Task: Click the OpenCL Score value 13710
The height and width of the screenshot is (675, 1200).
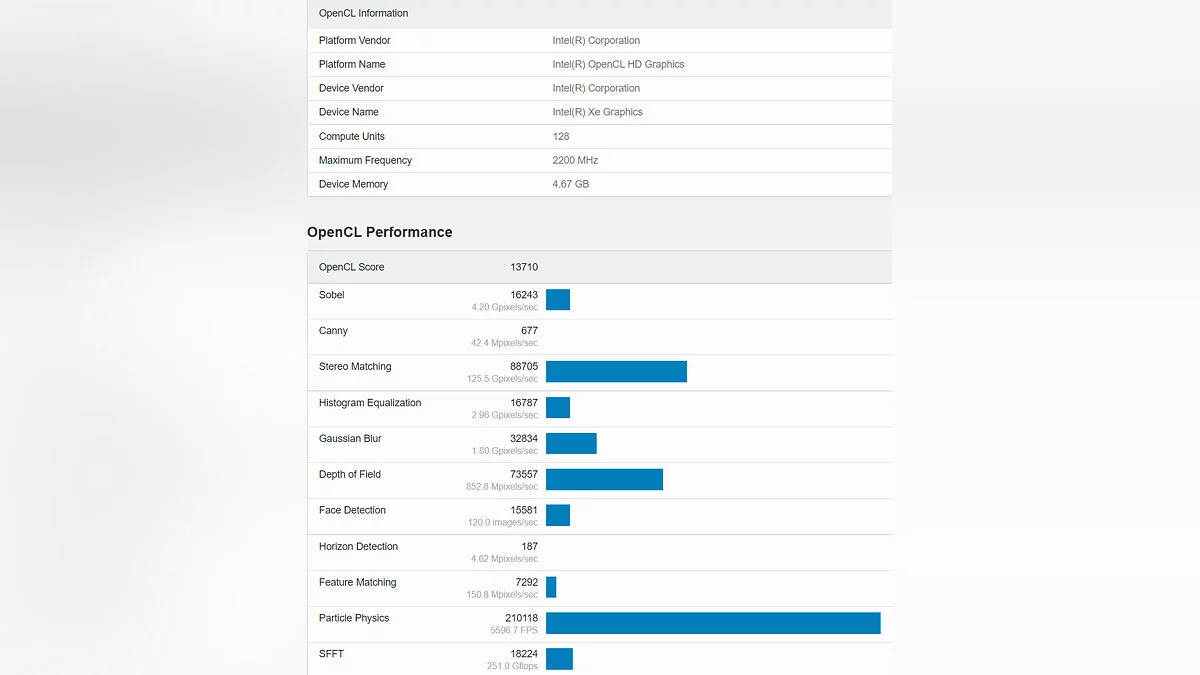Action: coord(524,267)
